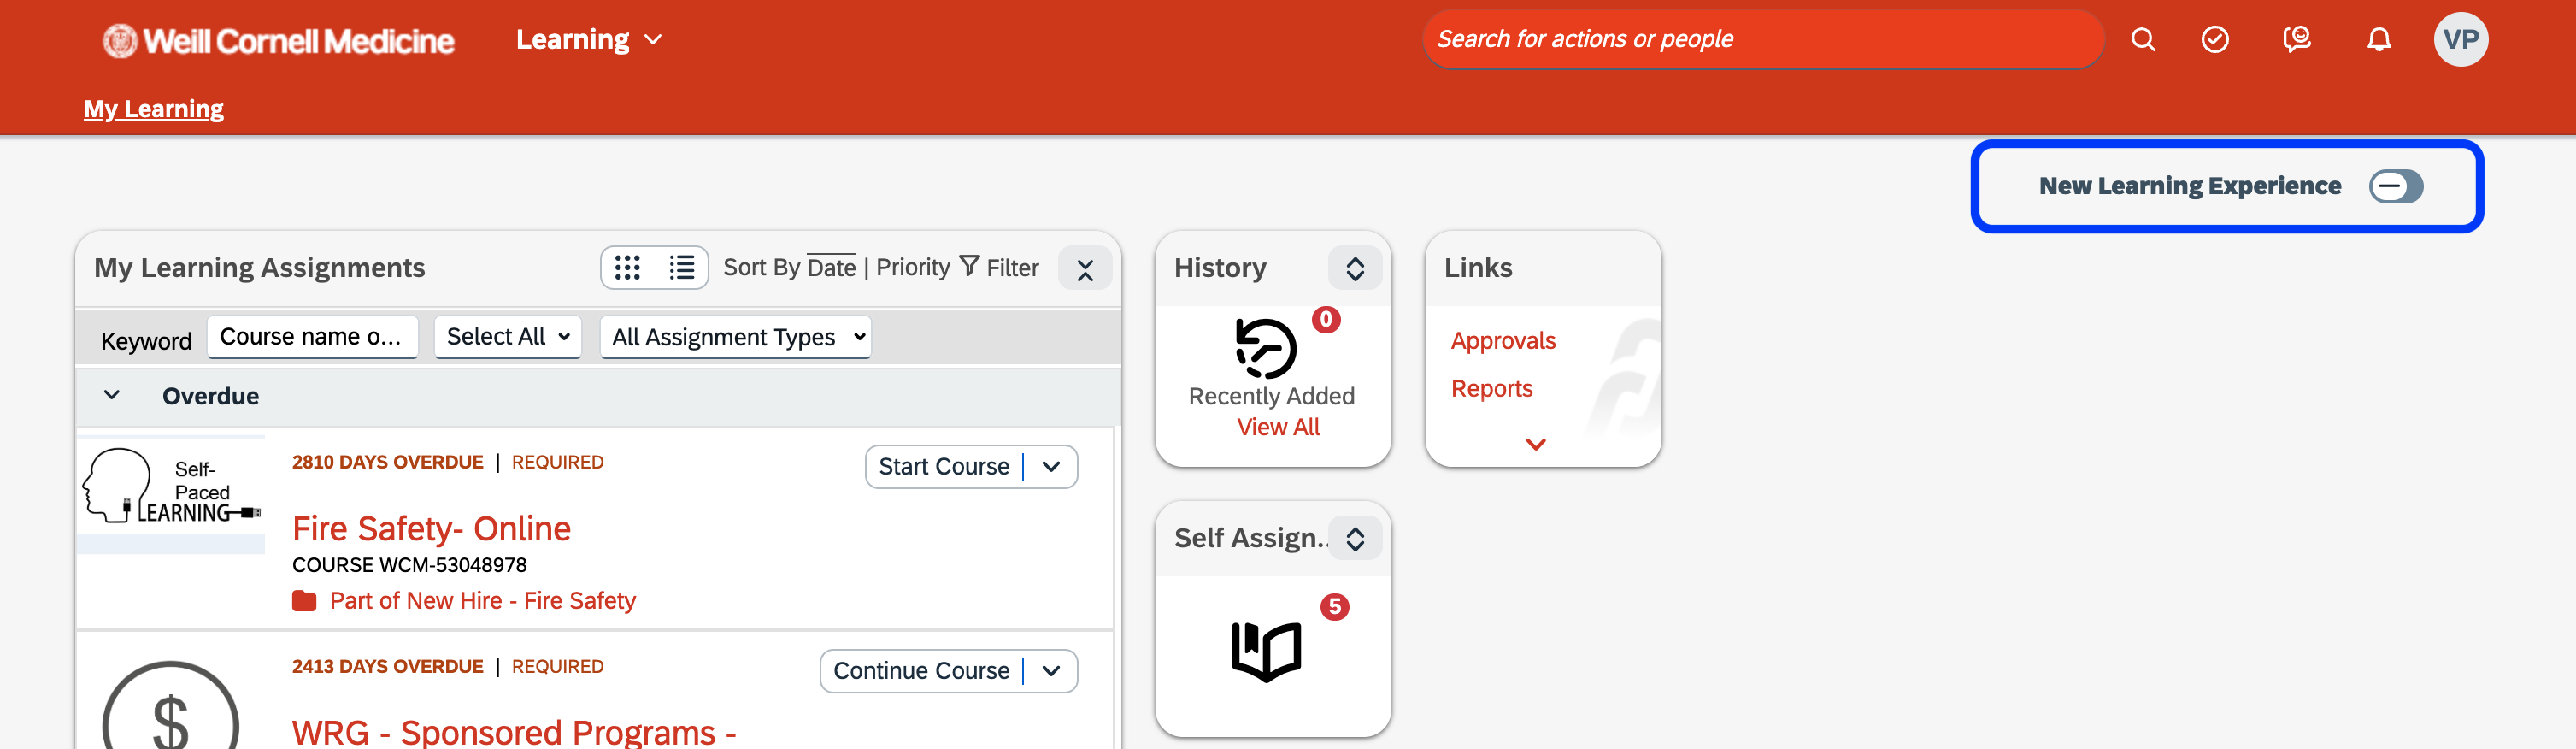Open the Filter option
The width and height of the screenshot is (2576, 749).
point(999,268)
